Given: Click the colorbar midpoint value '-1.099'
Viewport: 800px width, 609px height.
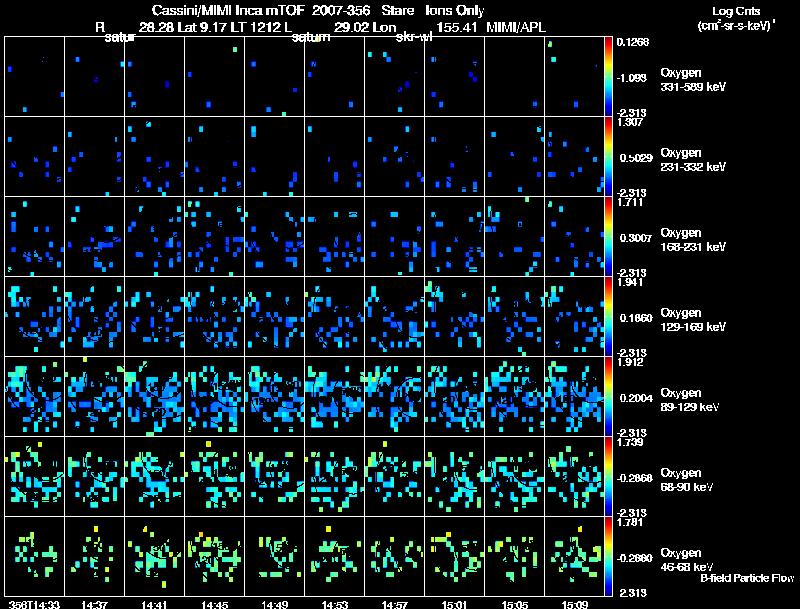Looking at the screenshot, I should point(632,78).
